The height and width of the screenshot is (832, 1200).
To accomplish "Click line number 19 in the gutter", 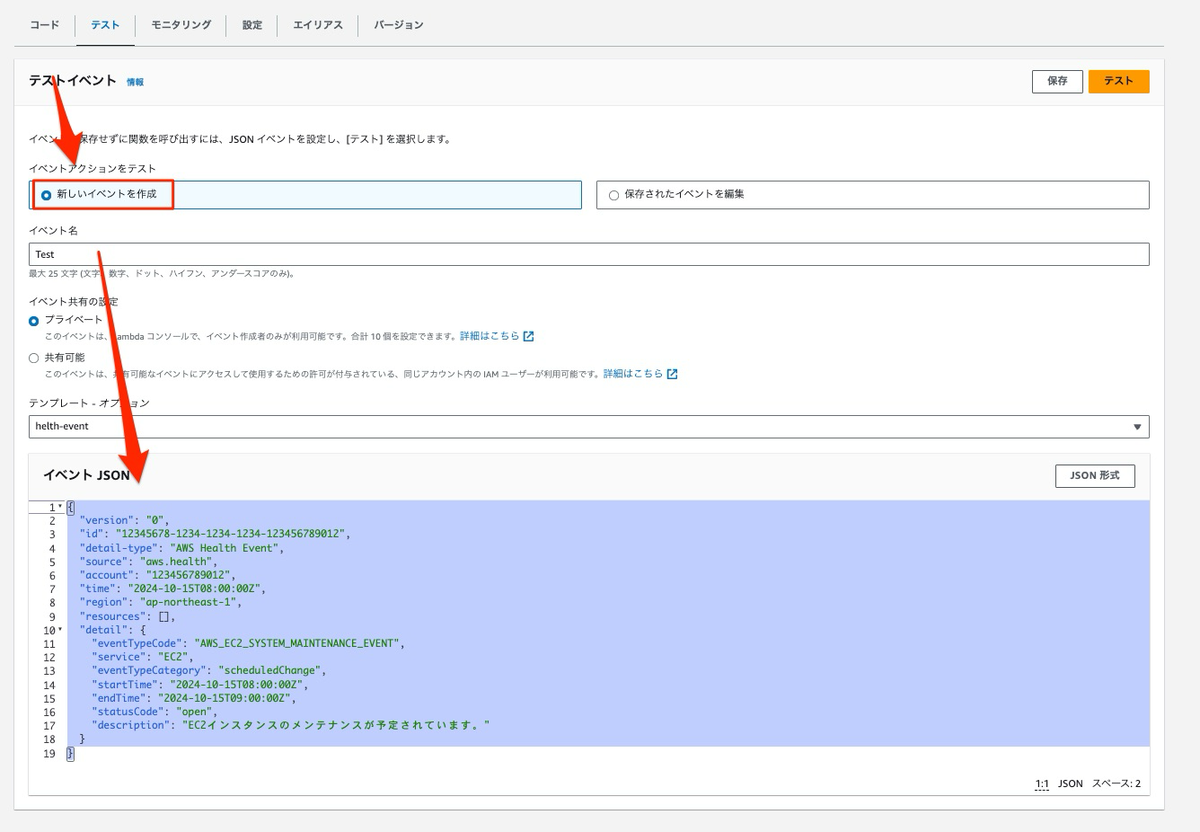I will pos(49,752).
